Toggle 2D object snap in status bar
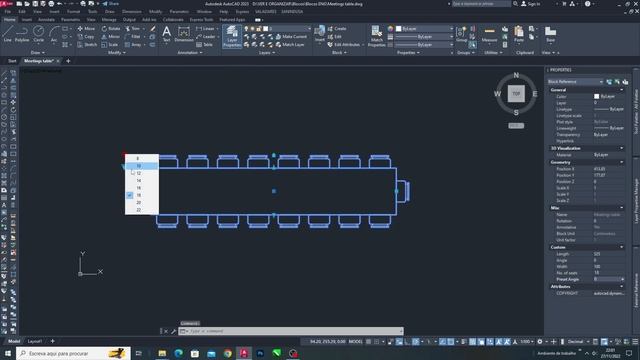640x360 pixels. click(451, 341)
